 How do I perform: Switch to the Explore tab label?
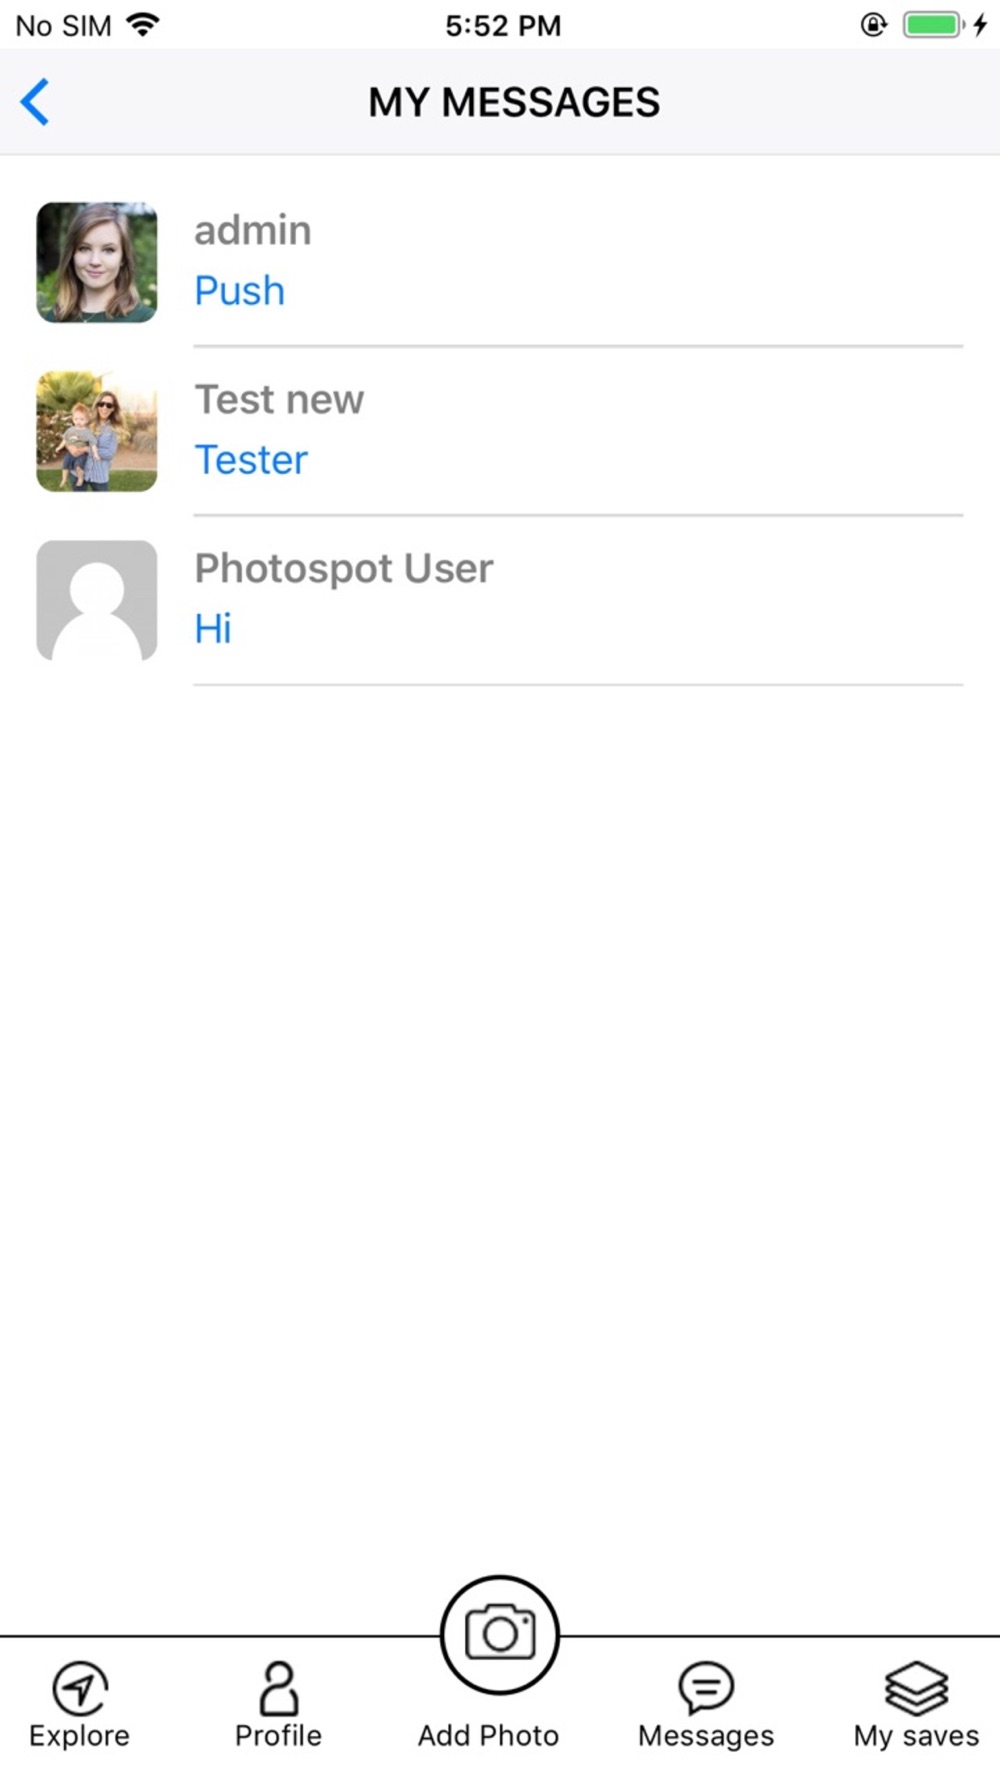(80, 1735)
